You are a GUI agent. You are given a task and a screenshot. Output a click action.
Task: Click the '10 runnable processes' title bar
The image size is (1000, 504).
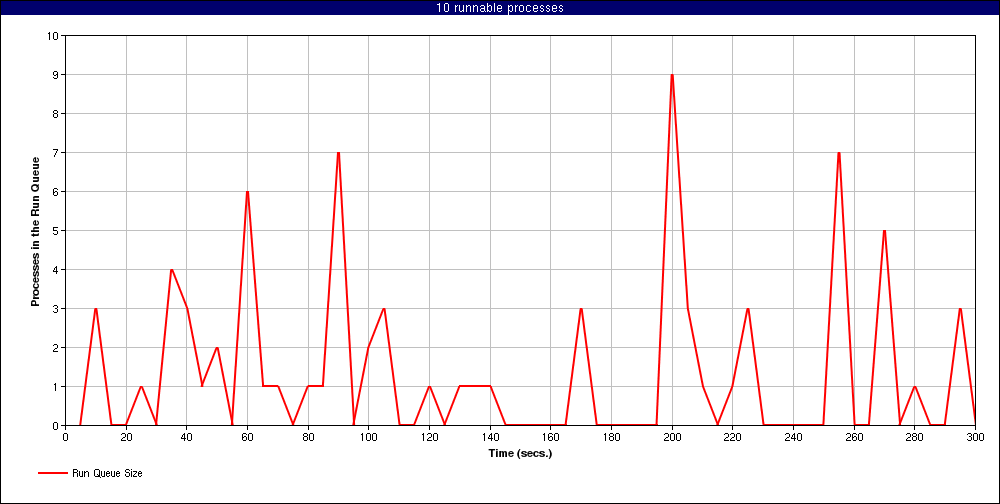coord(500,8)
